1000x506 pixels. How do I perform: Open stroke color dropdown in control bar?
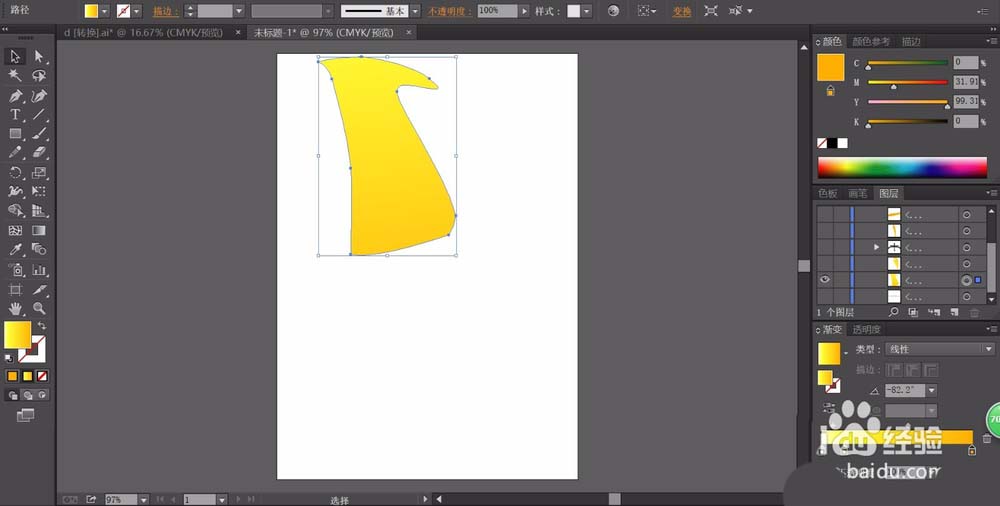coord(136,11)
